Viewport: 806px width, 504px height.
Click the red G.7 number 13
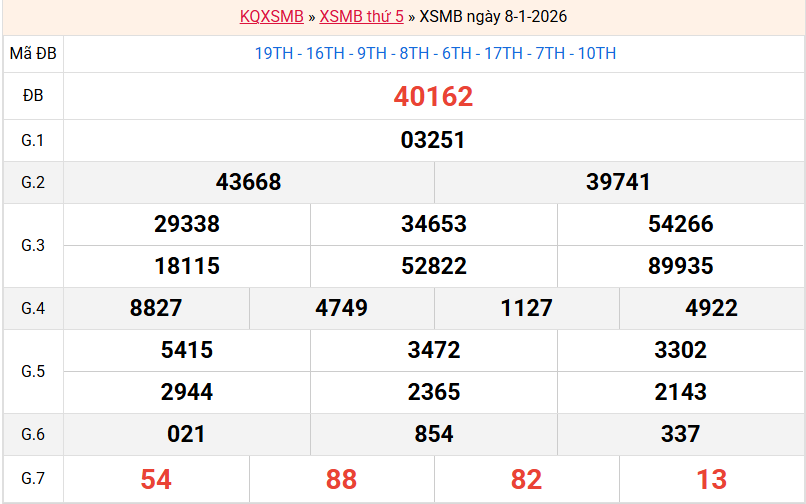point(711,479)
